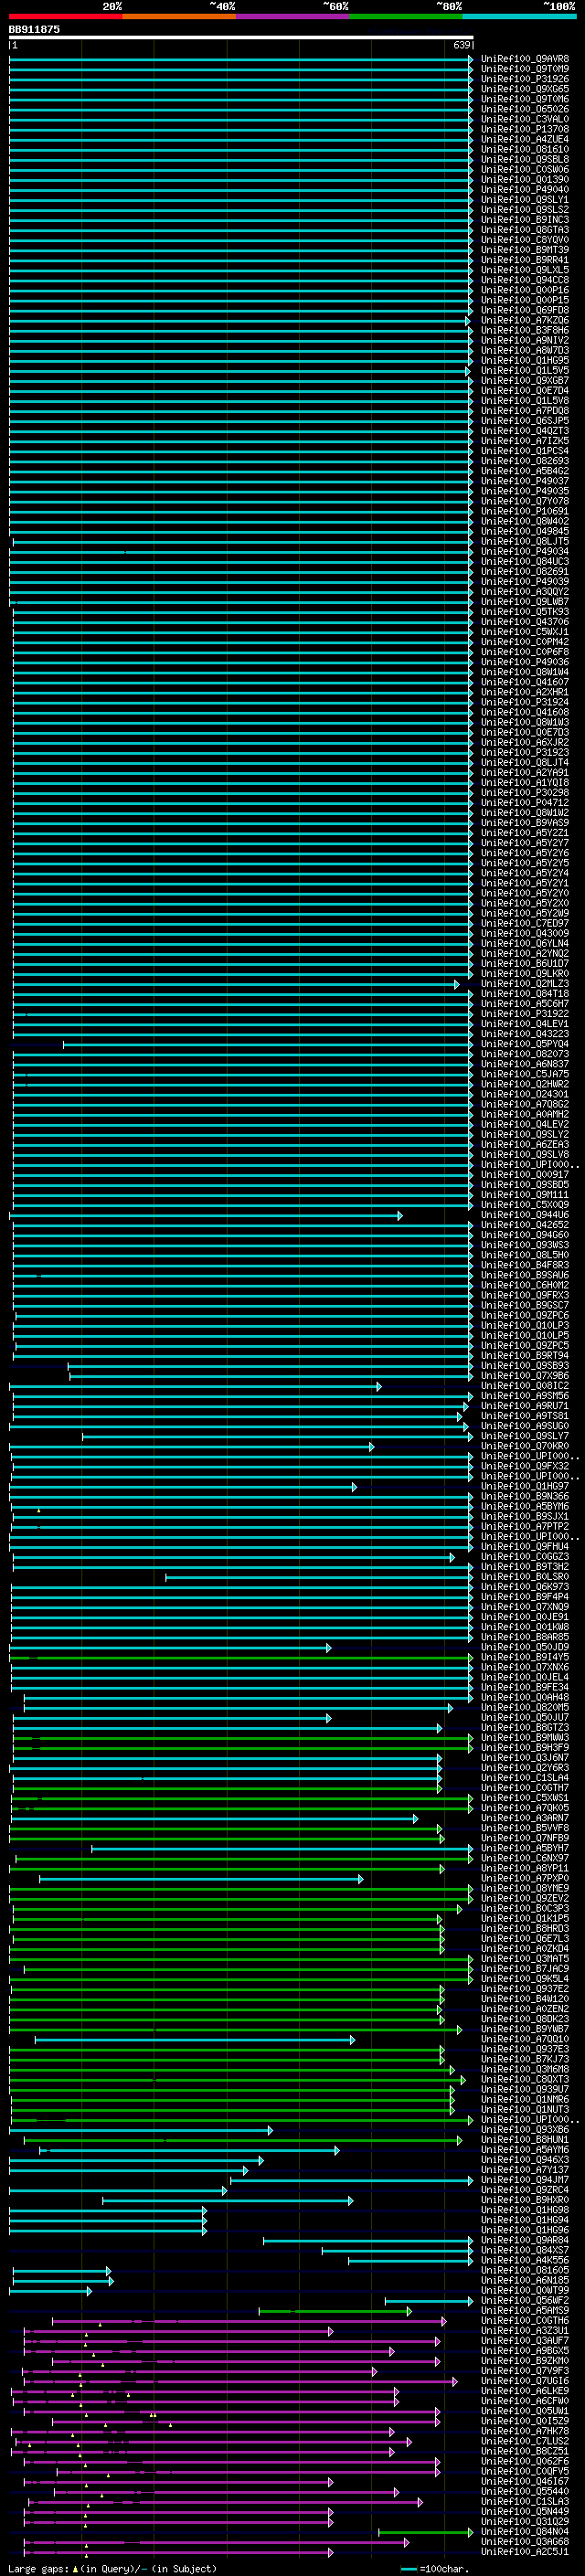The height and width of the screenshot is (2576, 585).
Task: Select hit label UniRef100_Q8GTA3
Action: (524, 230)
